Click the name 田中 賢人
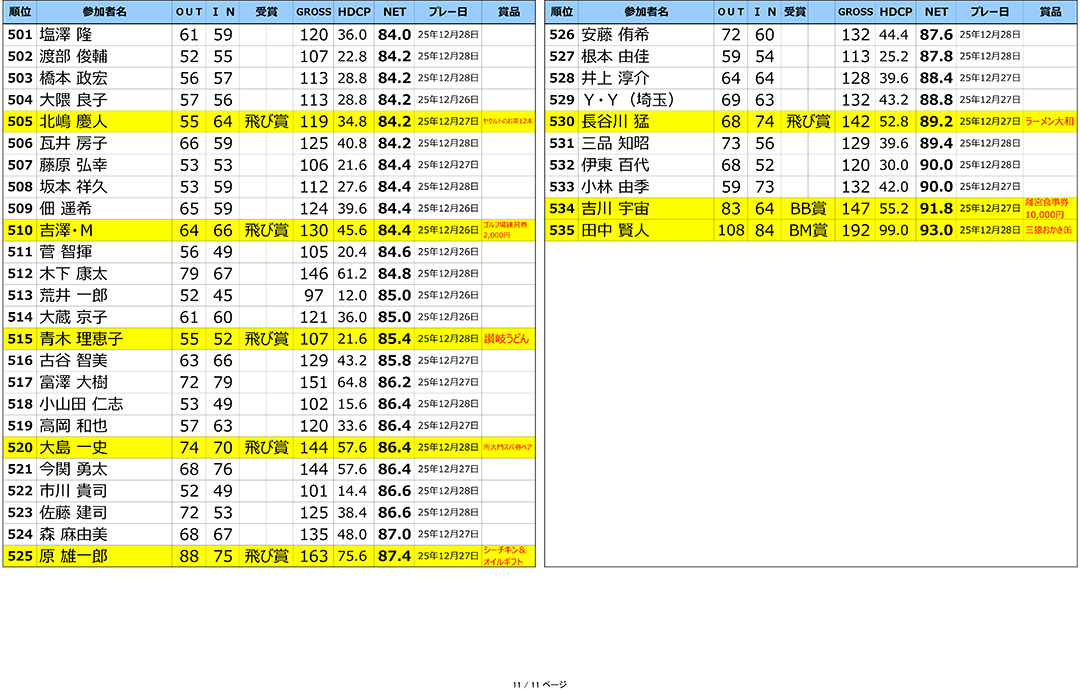 click(615, 230)
